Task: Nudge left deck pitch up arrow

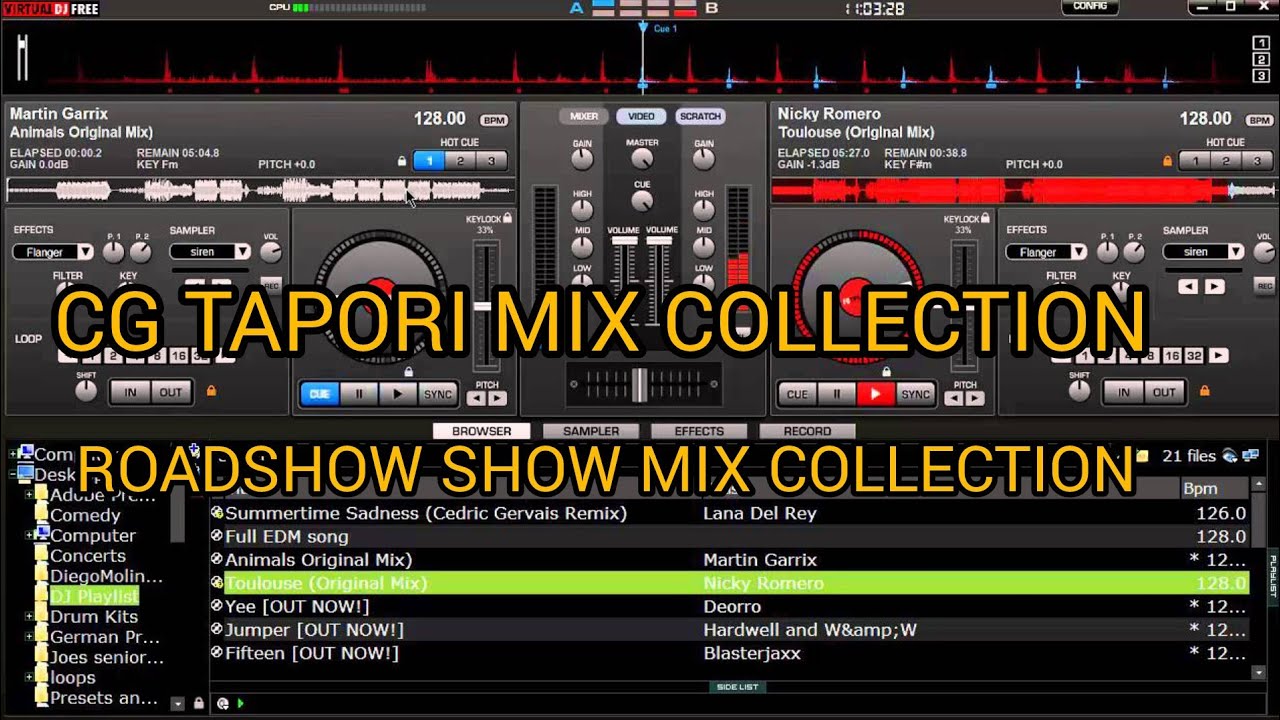Action: pos(497,398)
